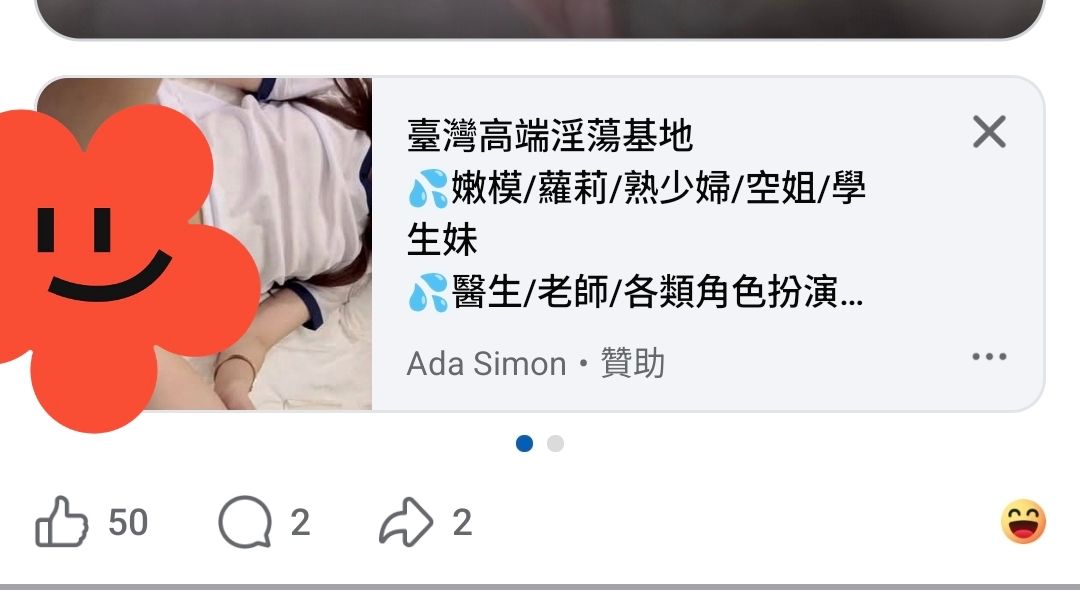Tap the share arrow icon
The height and width of the screenshot is (596, 1080).
(406, 522)
